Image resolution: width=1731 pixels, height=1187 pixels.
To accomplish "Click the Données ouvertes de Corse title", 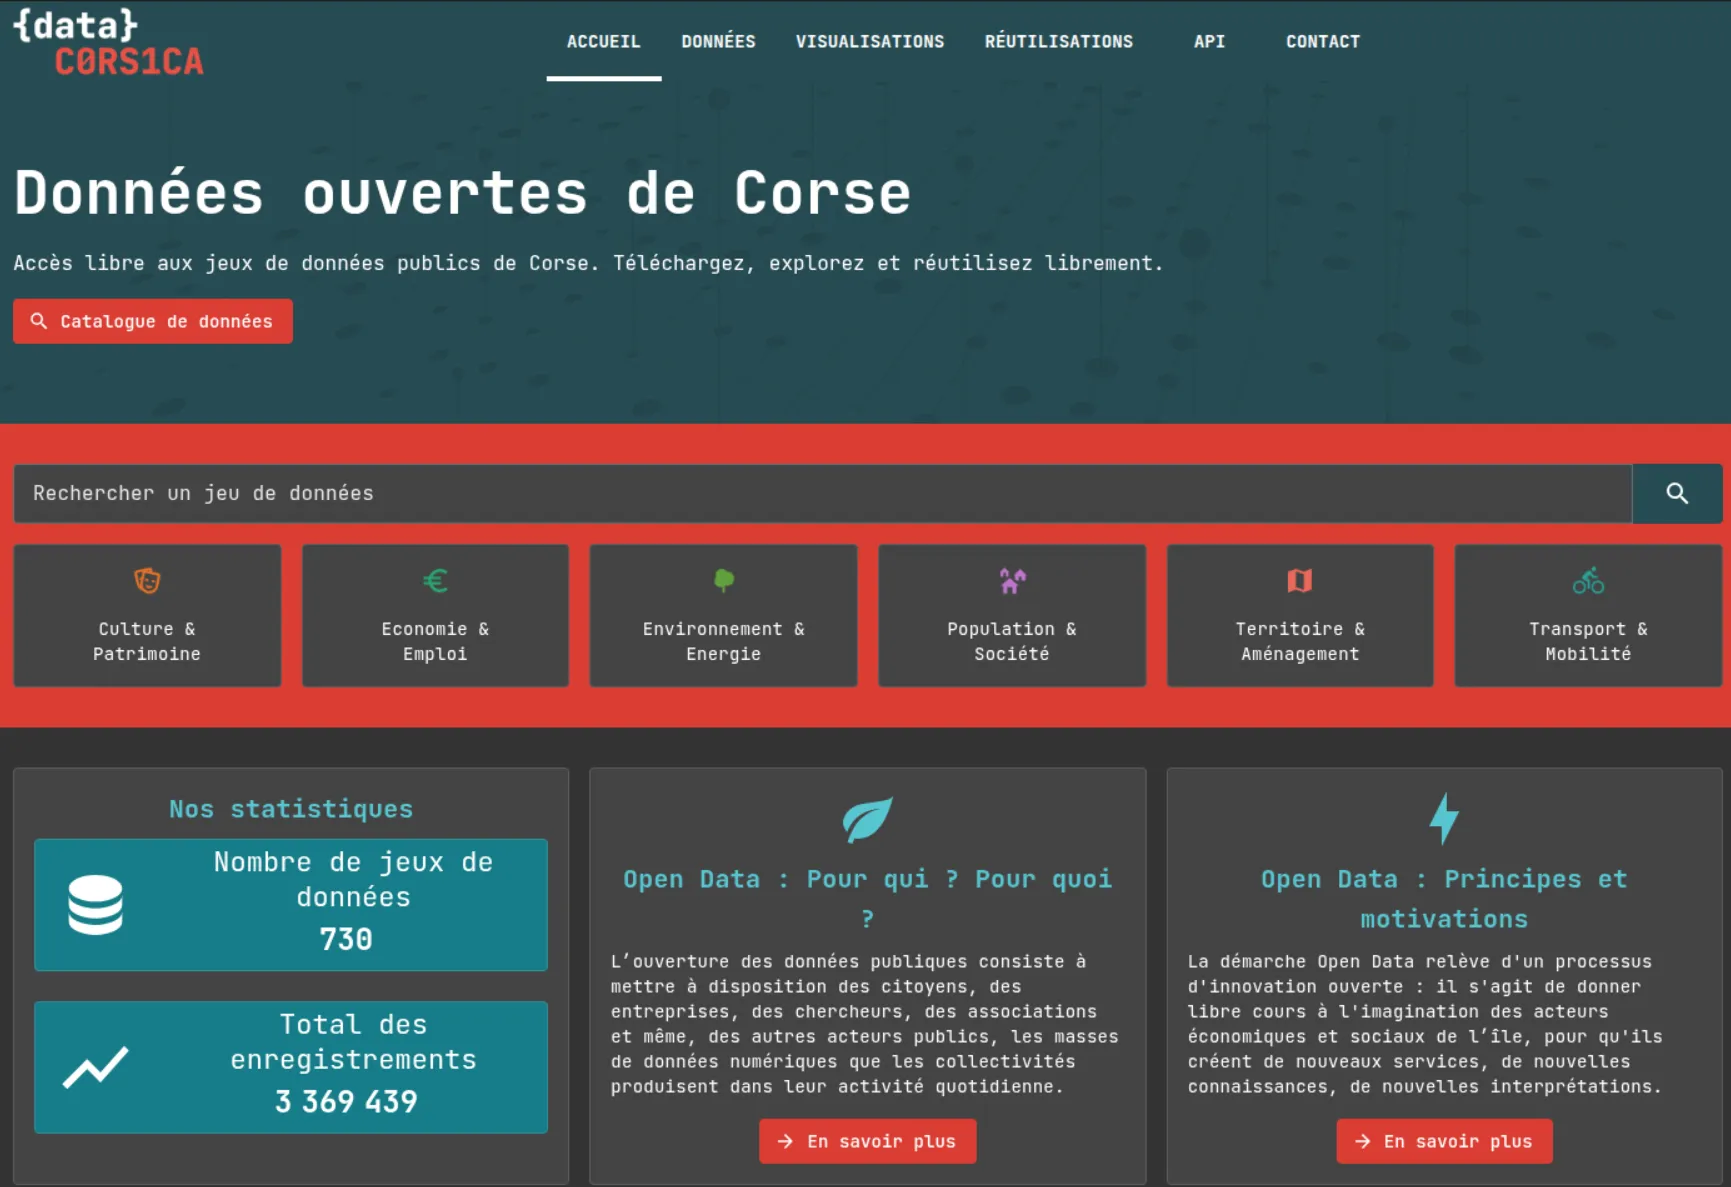I will tap(462, 192).
